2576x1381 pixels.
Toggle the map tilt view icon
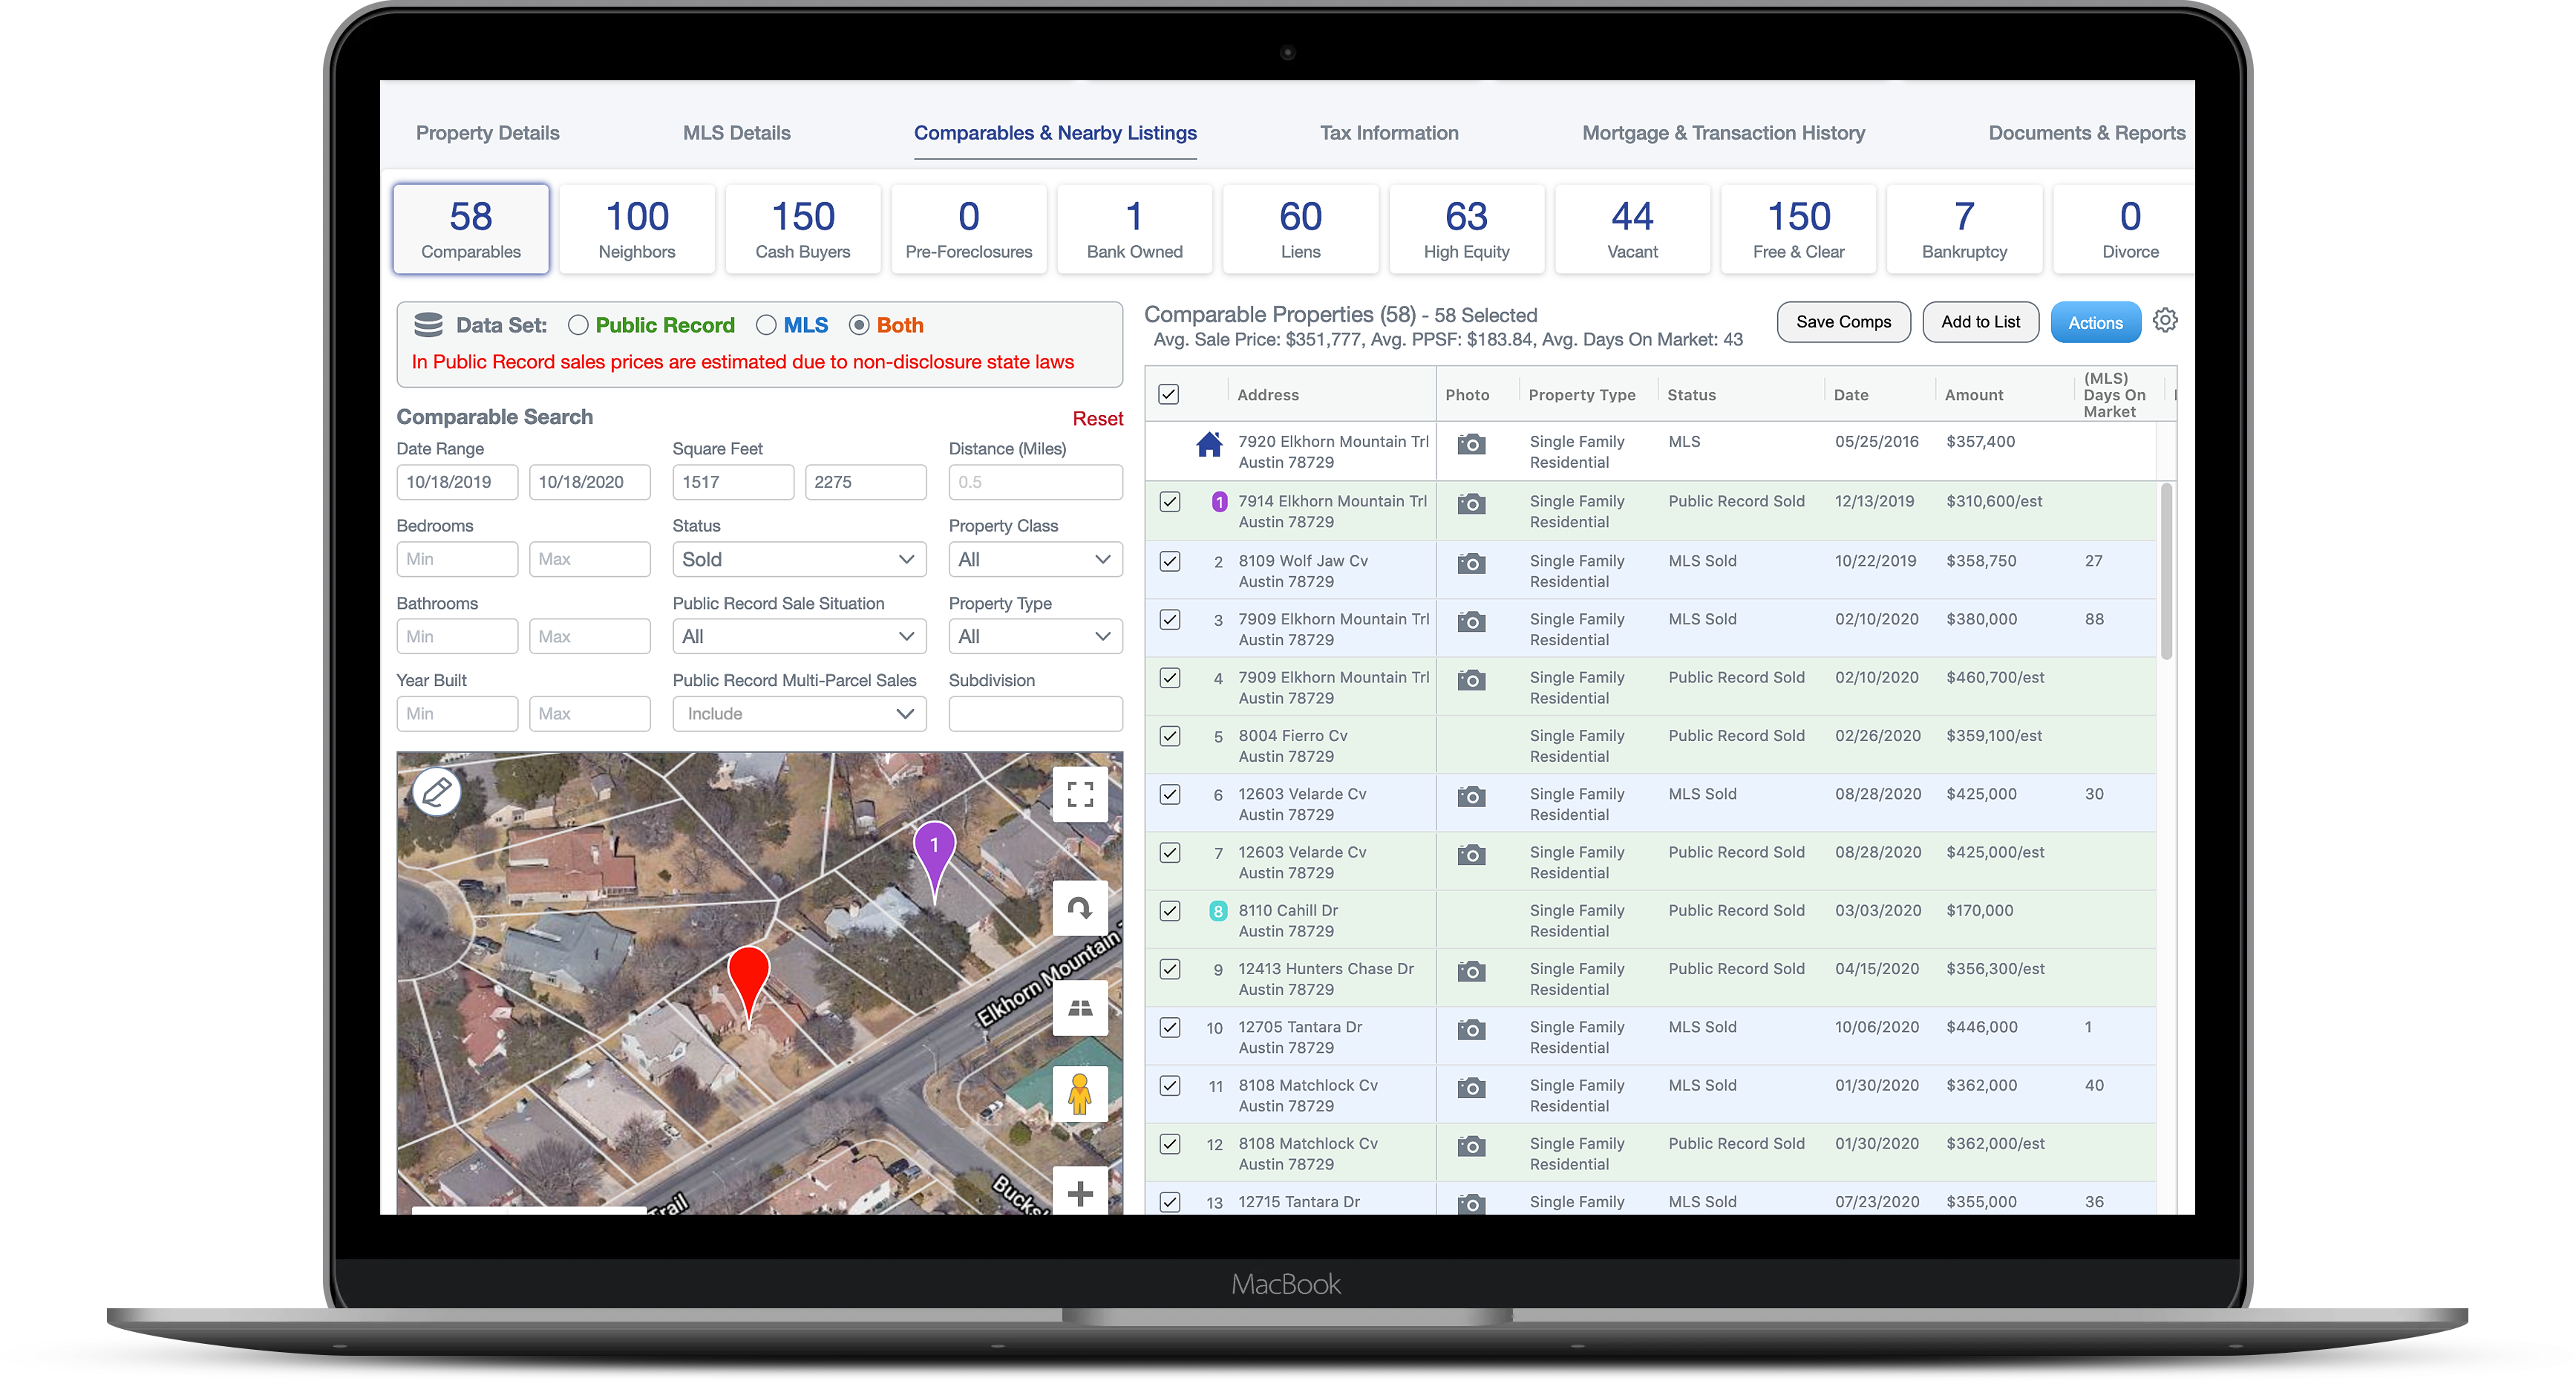click(x=1080, y=1008)
